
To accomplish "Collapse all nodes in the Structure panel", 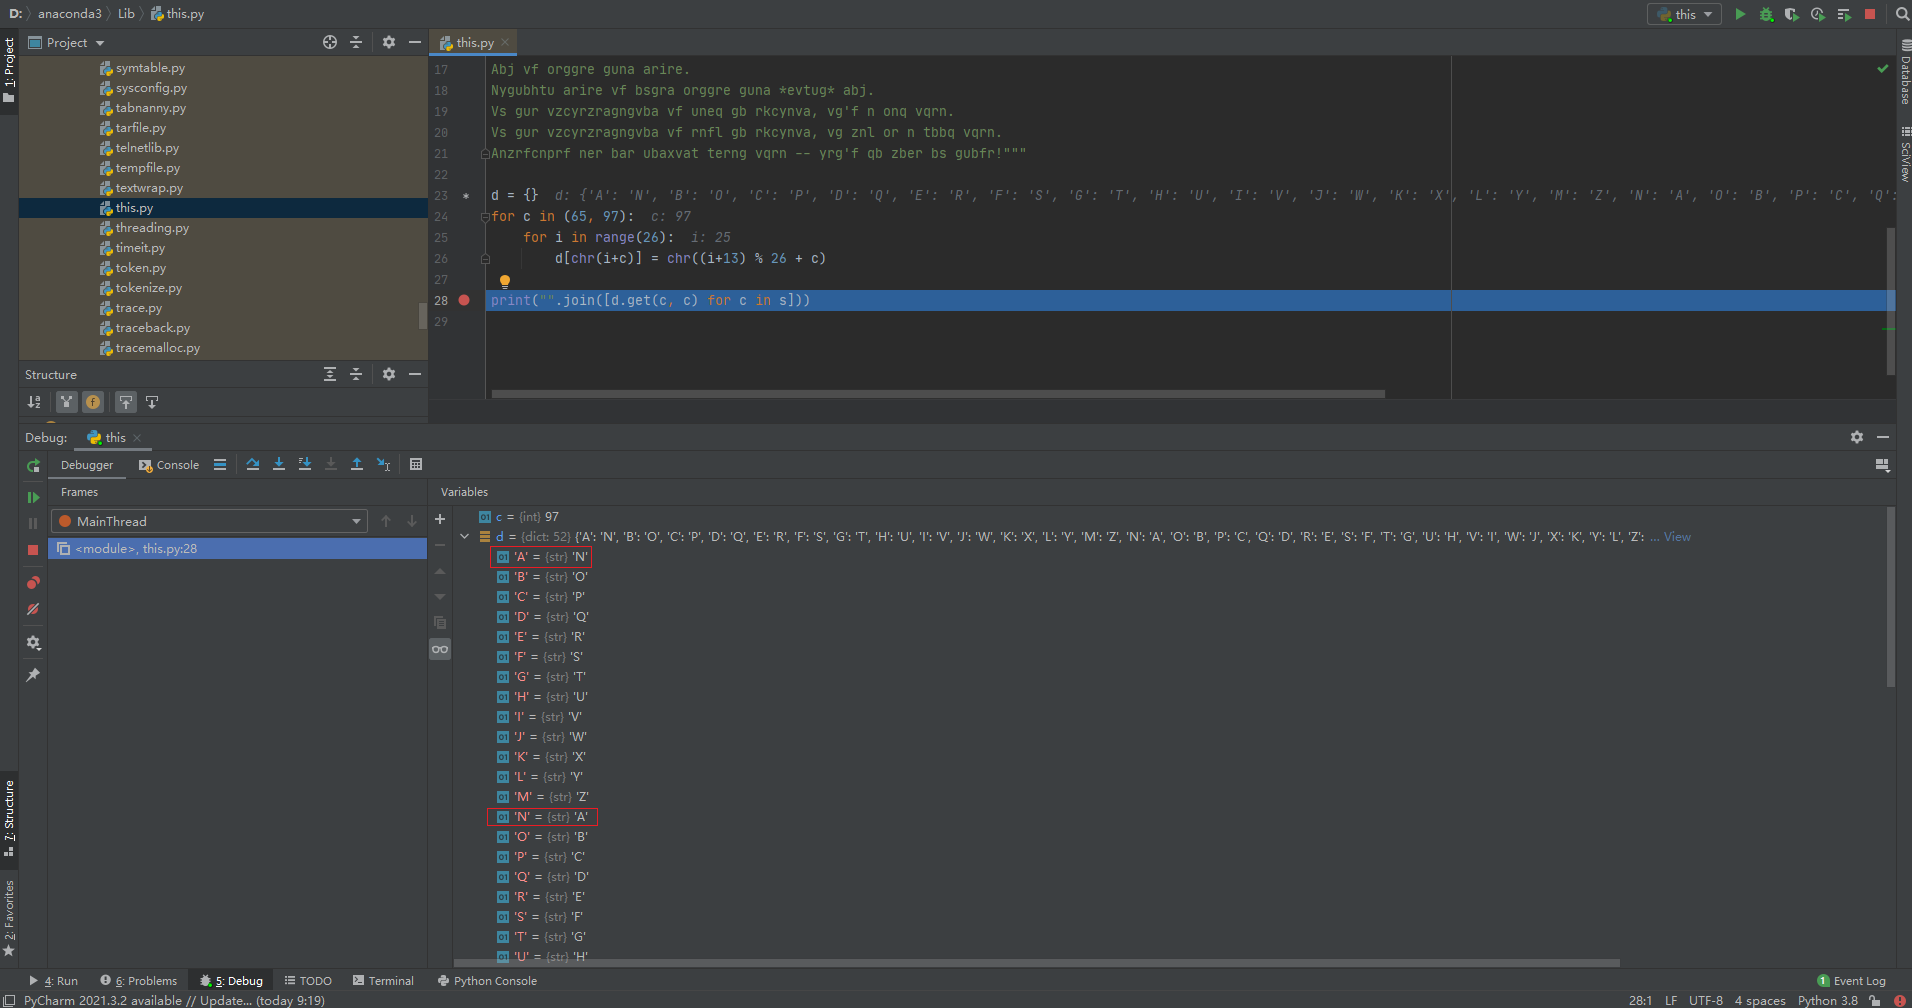I will (356, 374).
